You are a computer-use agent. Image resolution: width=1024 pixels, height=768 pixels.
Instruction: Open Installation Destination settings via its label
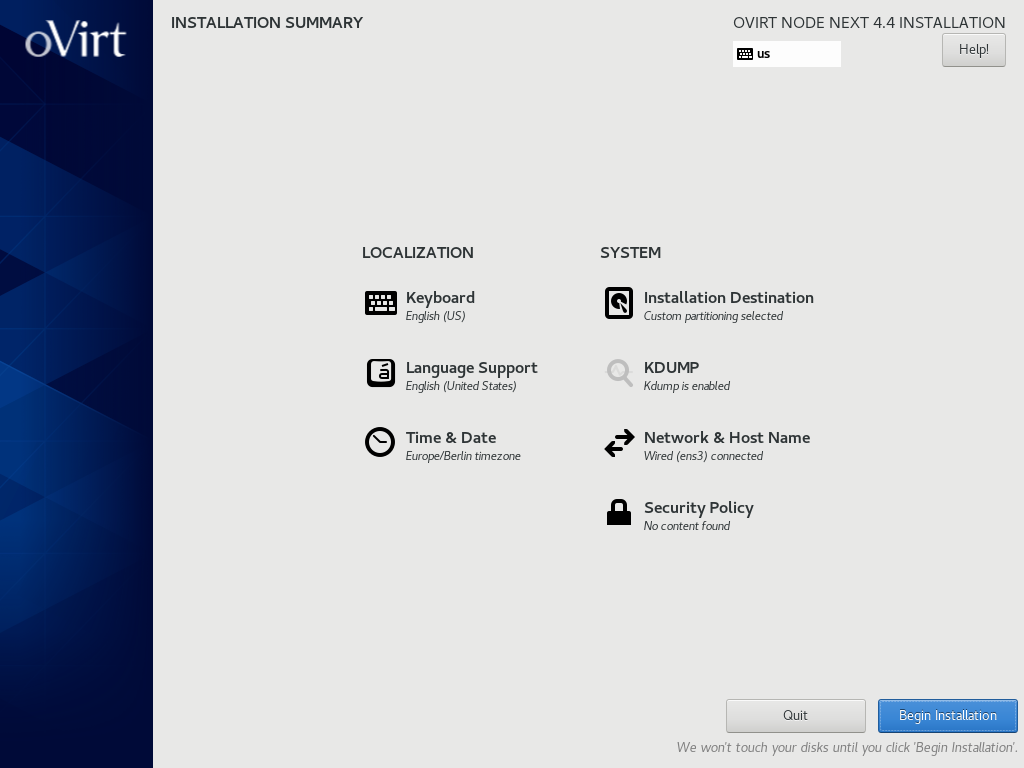(729, 298)
